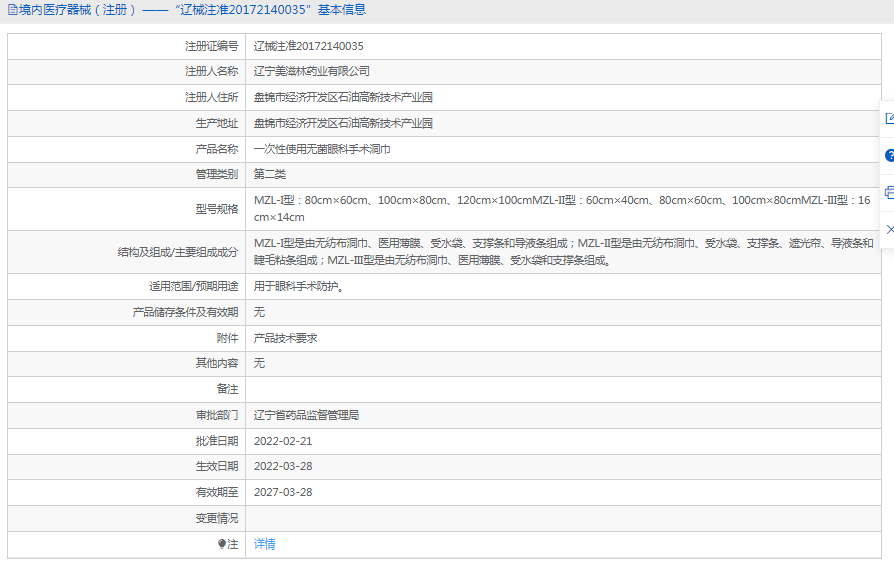Screen dimensions: 894x568
Task: Click registration number 辽械注准20172140035 value cell
Action: [x=308, y=46]
